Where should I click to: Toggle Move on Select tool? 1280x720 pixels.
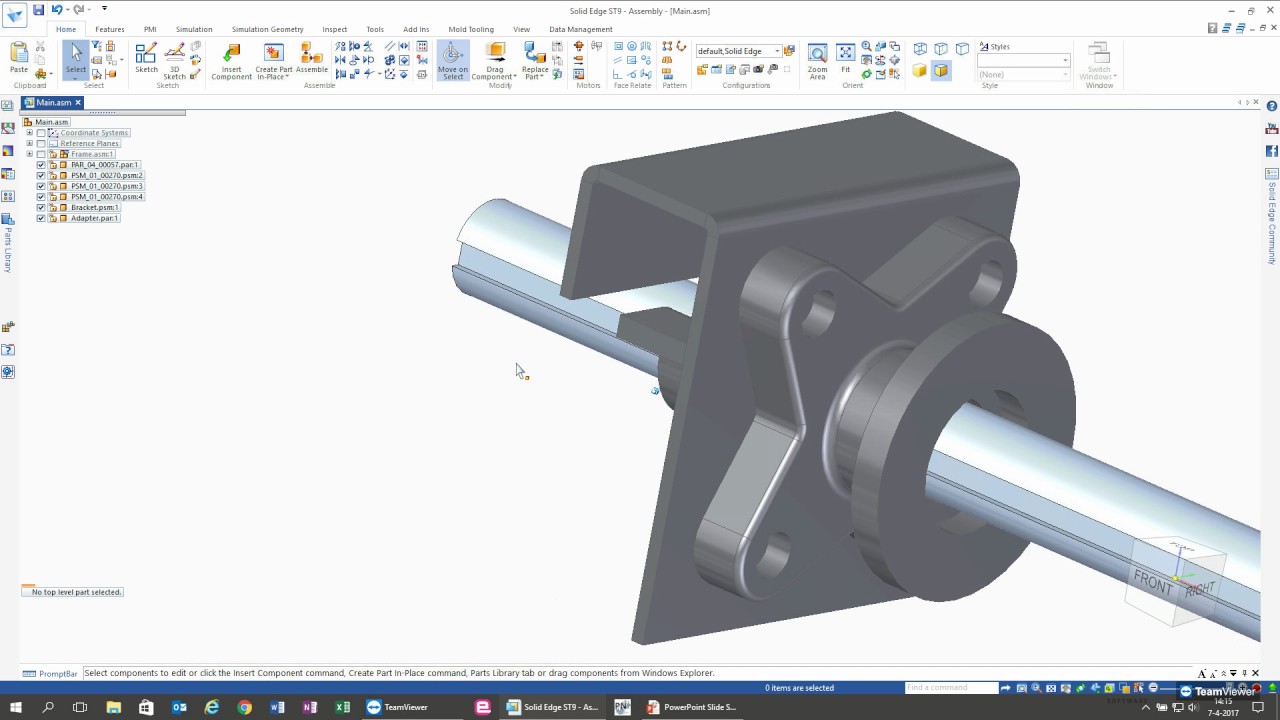tap(452, 60)
